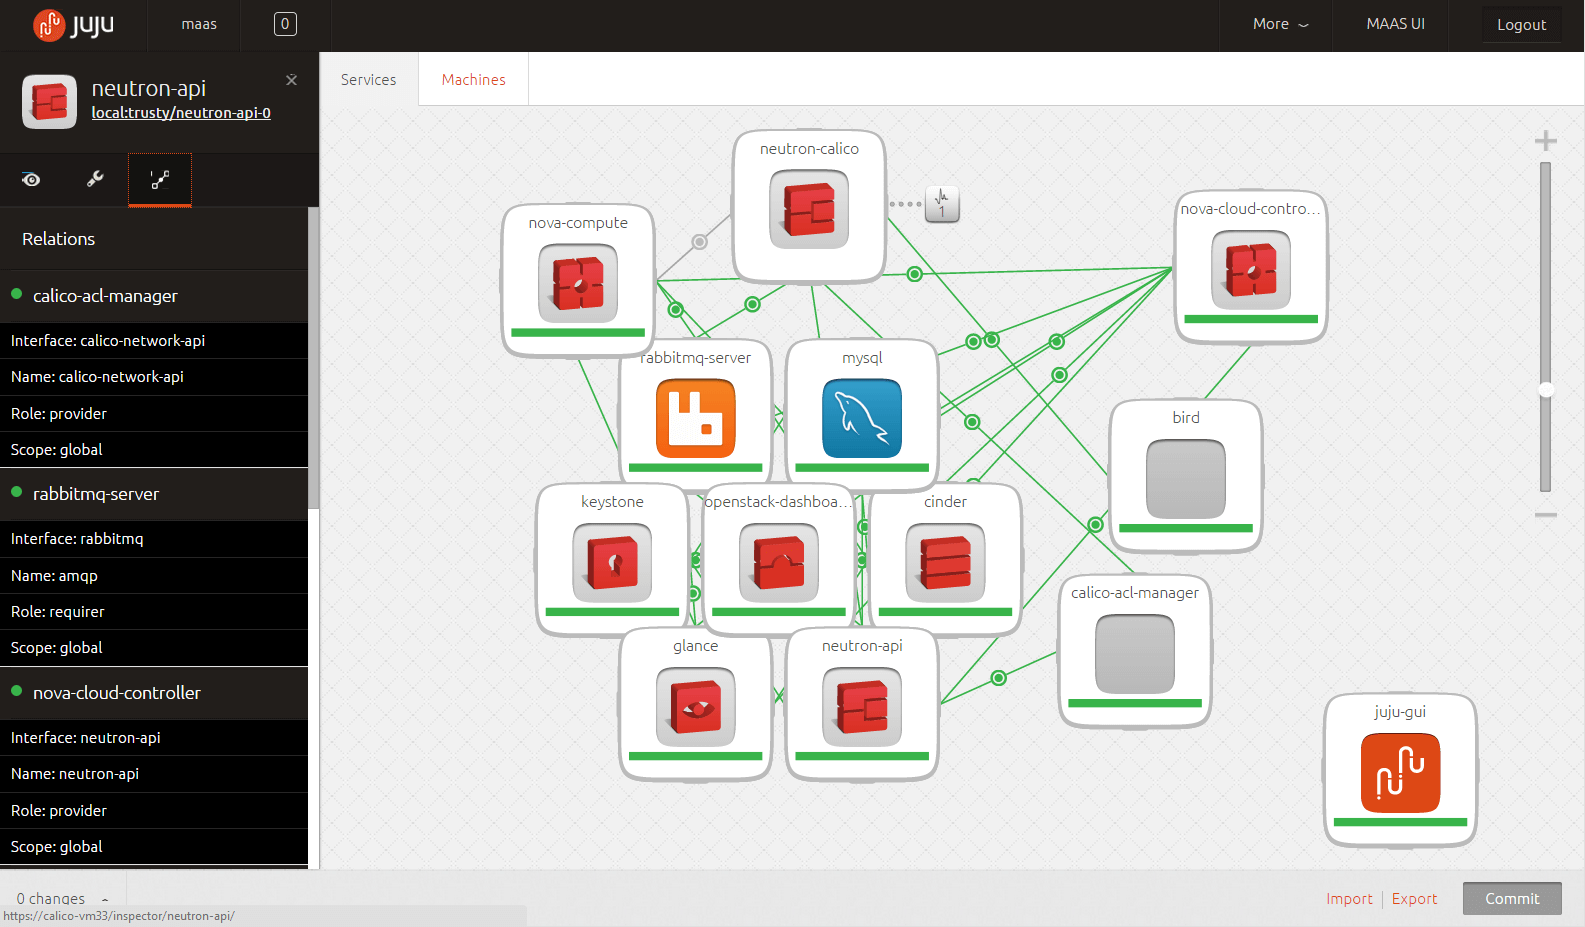Select the mysql service icon
Viewport: 1585px width, 927px height.
pyautogui.click(x=862, y=418)
